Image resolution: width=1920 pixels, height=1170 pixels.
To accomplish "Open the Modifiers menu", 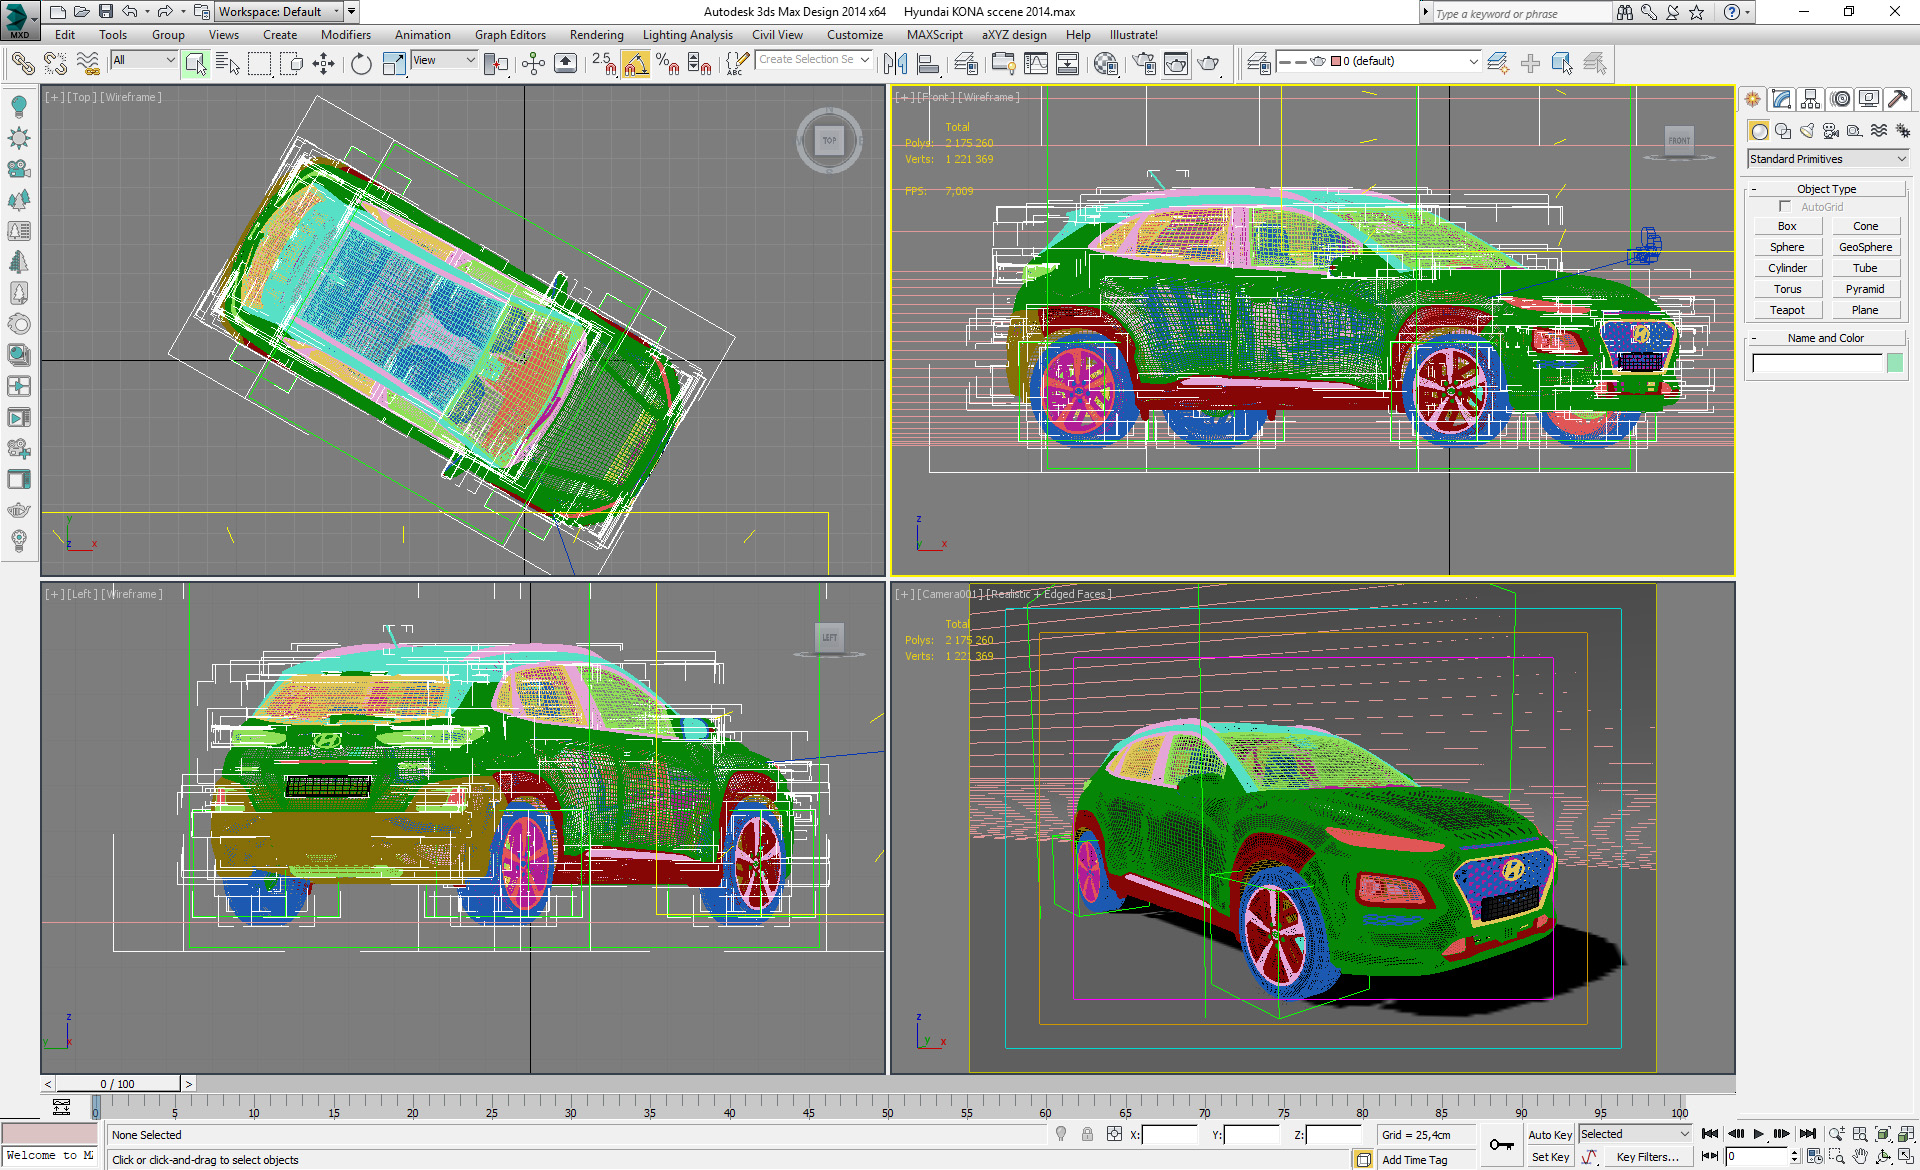I will pyautogui.click(x=345, y=35).
